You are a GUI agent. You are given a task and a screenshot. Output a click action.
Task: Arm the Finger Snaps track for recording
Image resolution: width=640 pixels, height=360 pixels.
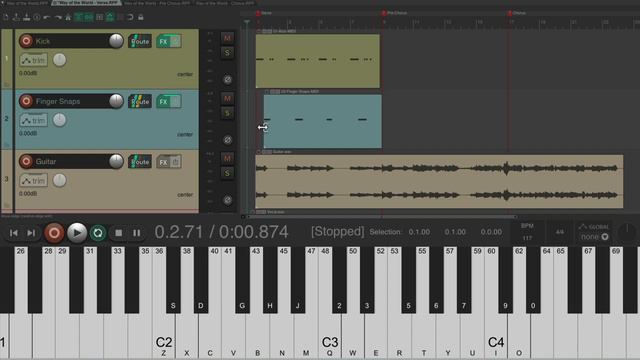(26, 101)
